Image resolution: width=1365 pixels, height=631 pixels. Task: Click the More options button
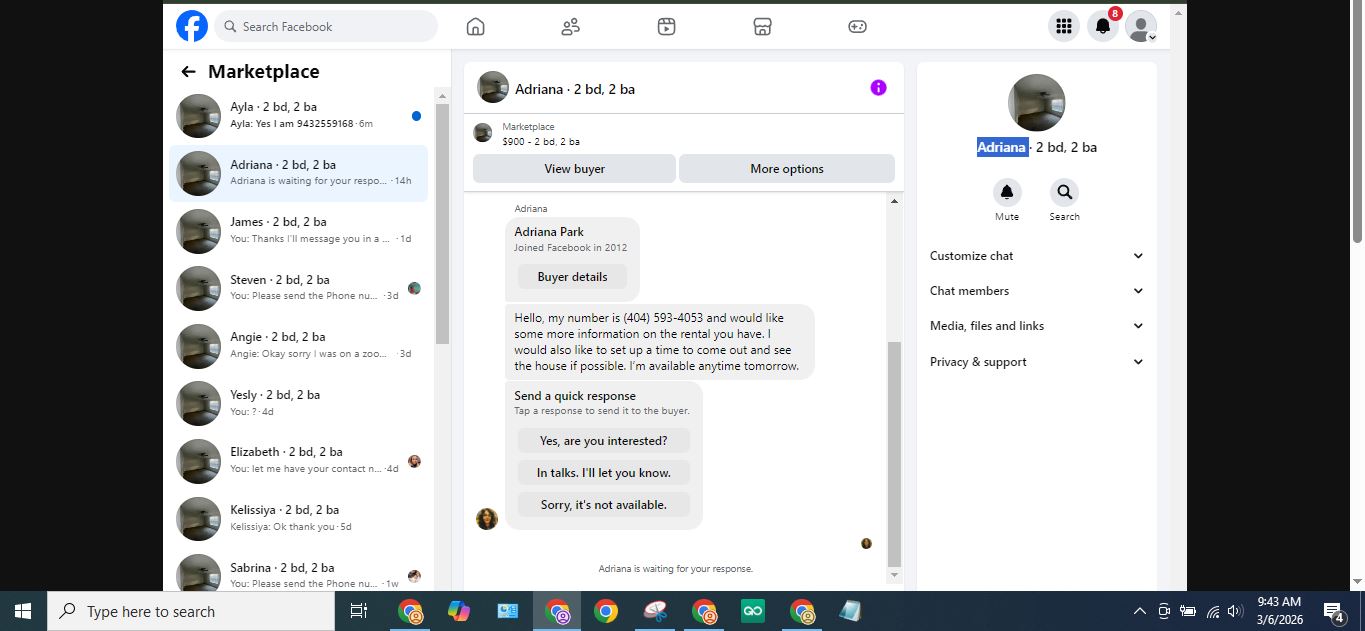(787, 169)
